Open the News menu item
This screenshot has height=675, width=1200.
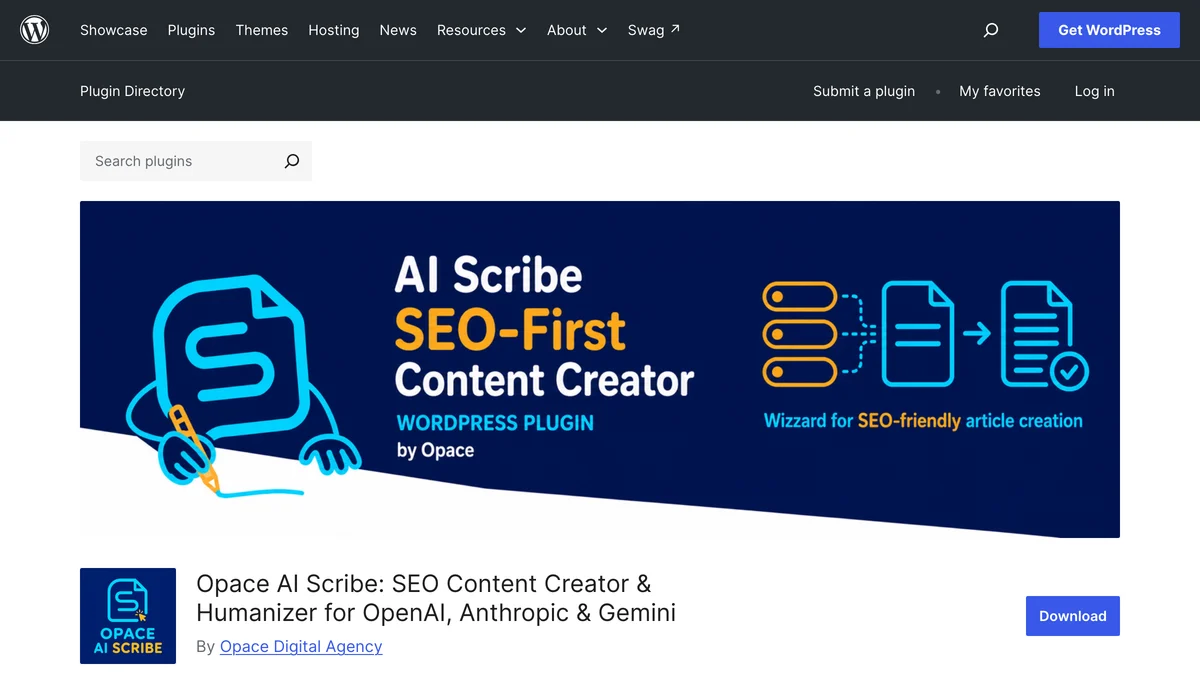tap(398, 30)
